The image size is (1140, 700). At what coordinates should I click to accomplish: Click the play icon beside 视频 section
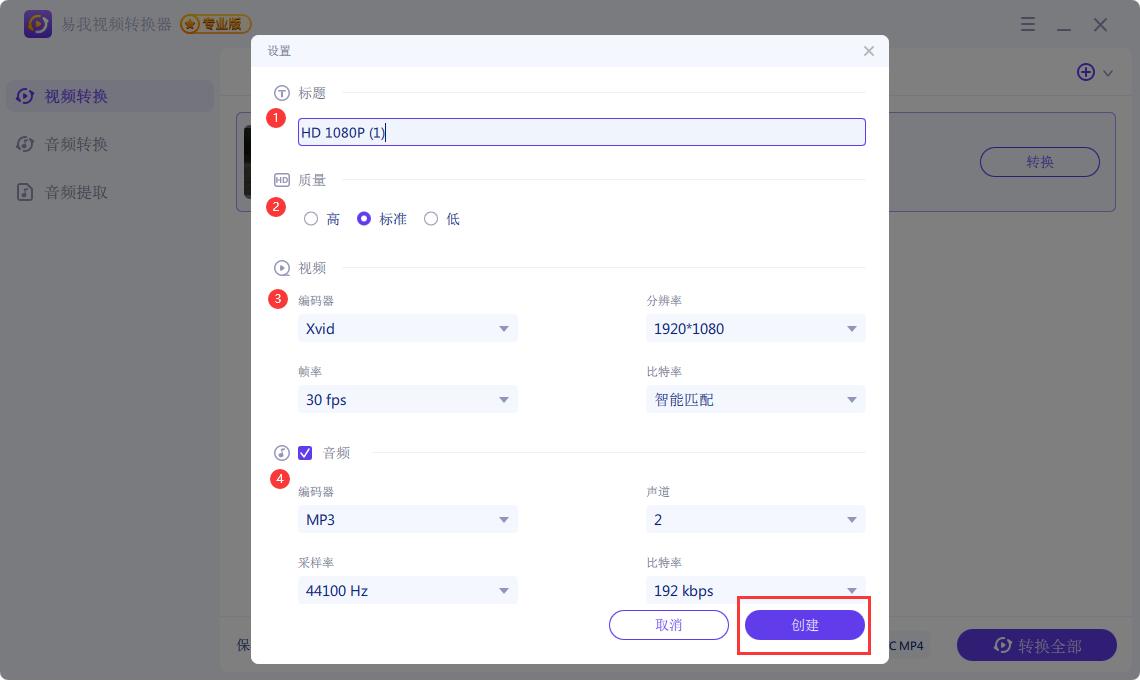click(281, 267)
